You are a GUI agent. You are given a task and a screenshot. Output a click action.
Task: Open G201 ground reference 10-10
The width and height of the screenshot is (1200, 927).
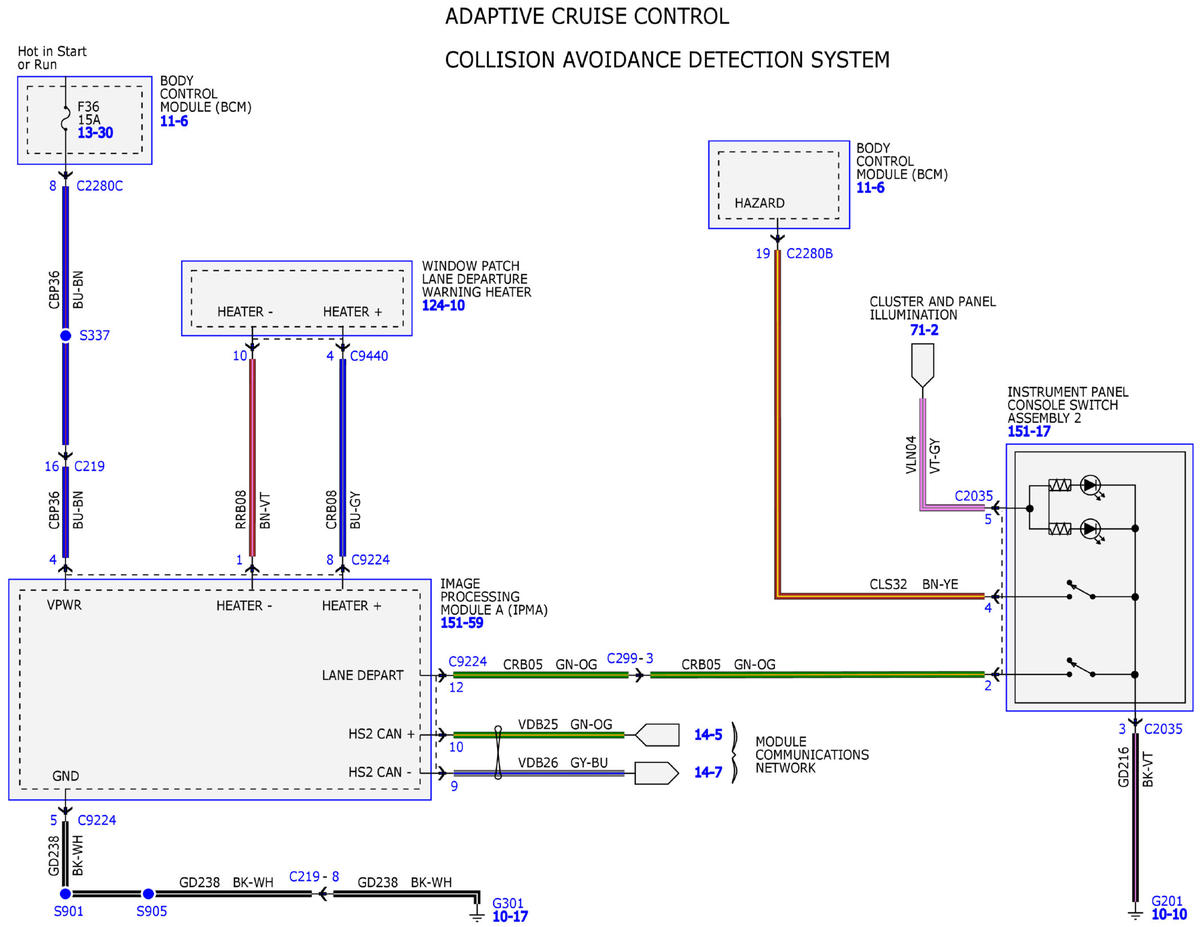pyautogui.click(x=1169, y=914)
